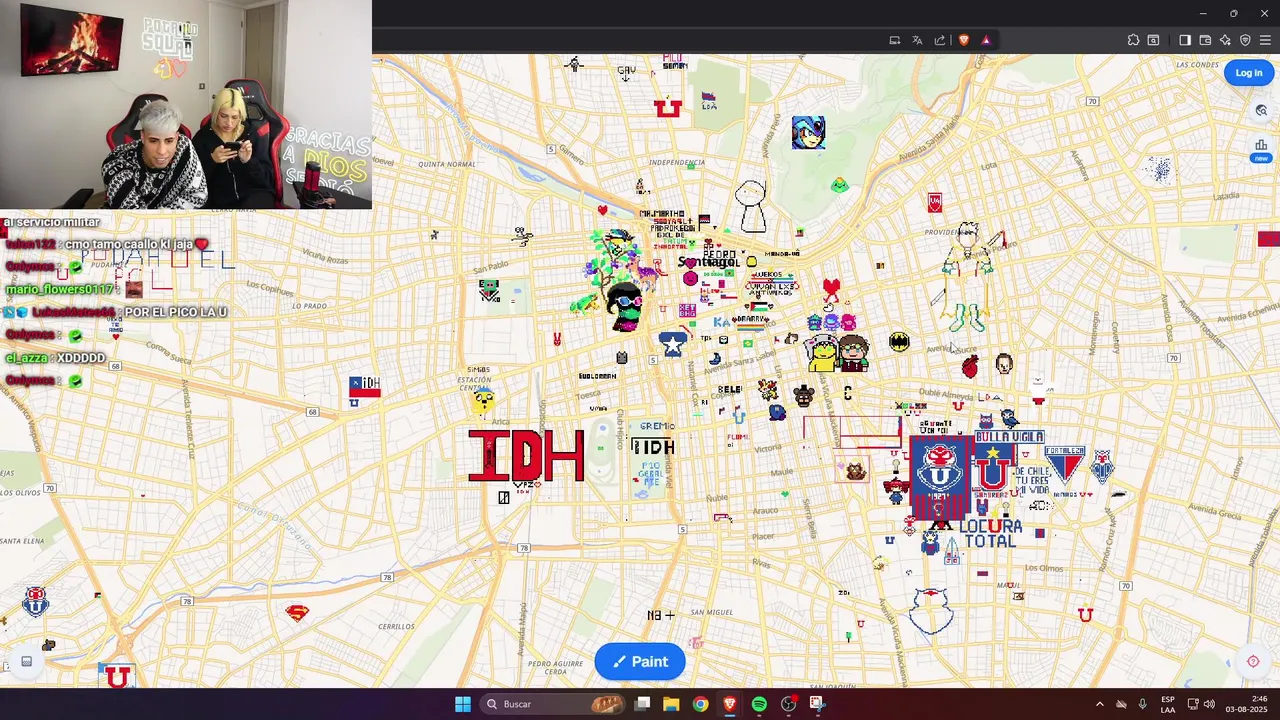The image size is (1280, 720).
Task: Click the tab search icon in toolbar
Action: point(1153,40)
